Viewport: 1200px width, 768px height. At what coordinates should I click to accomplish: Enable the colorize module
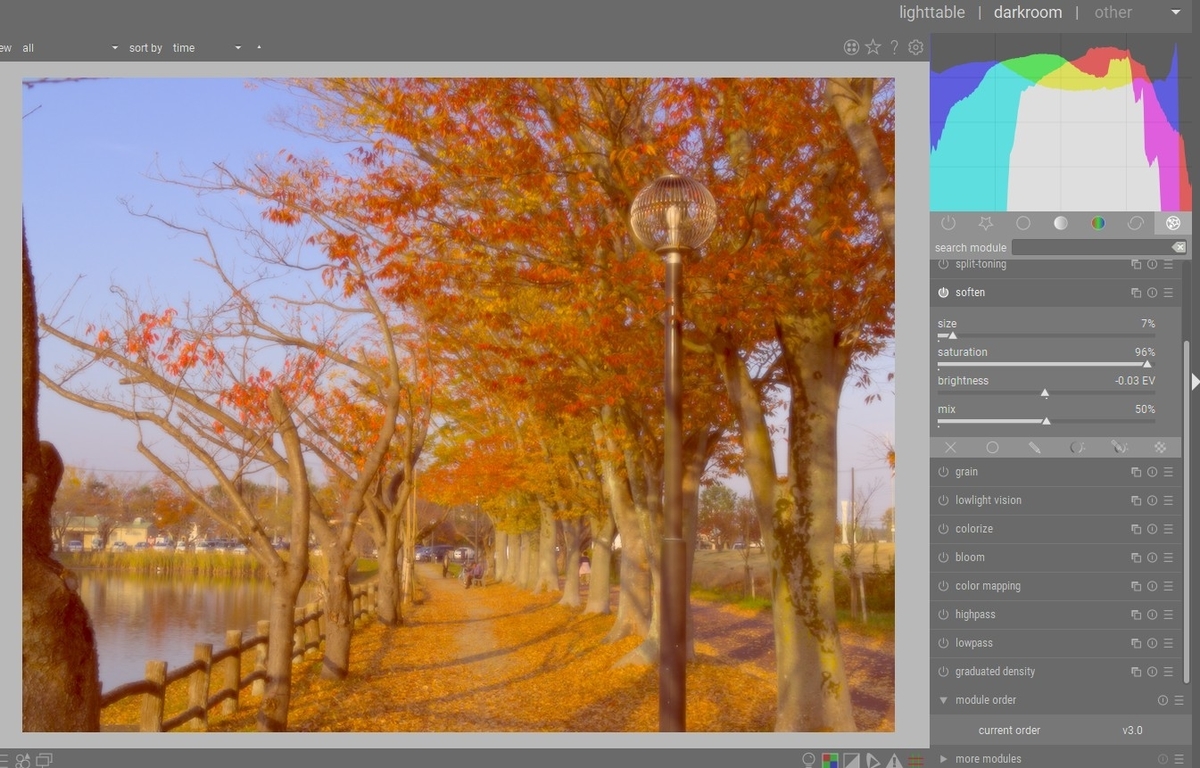point(943,529)
